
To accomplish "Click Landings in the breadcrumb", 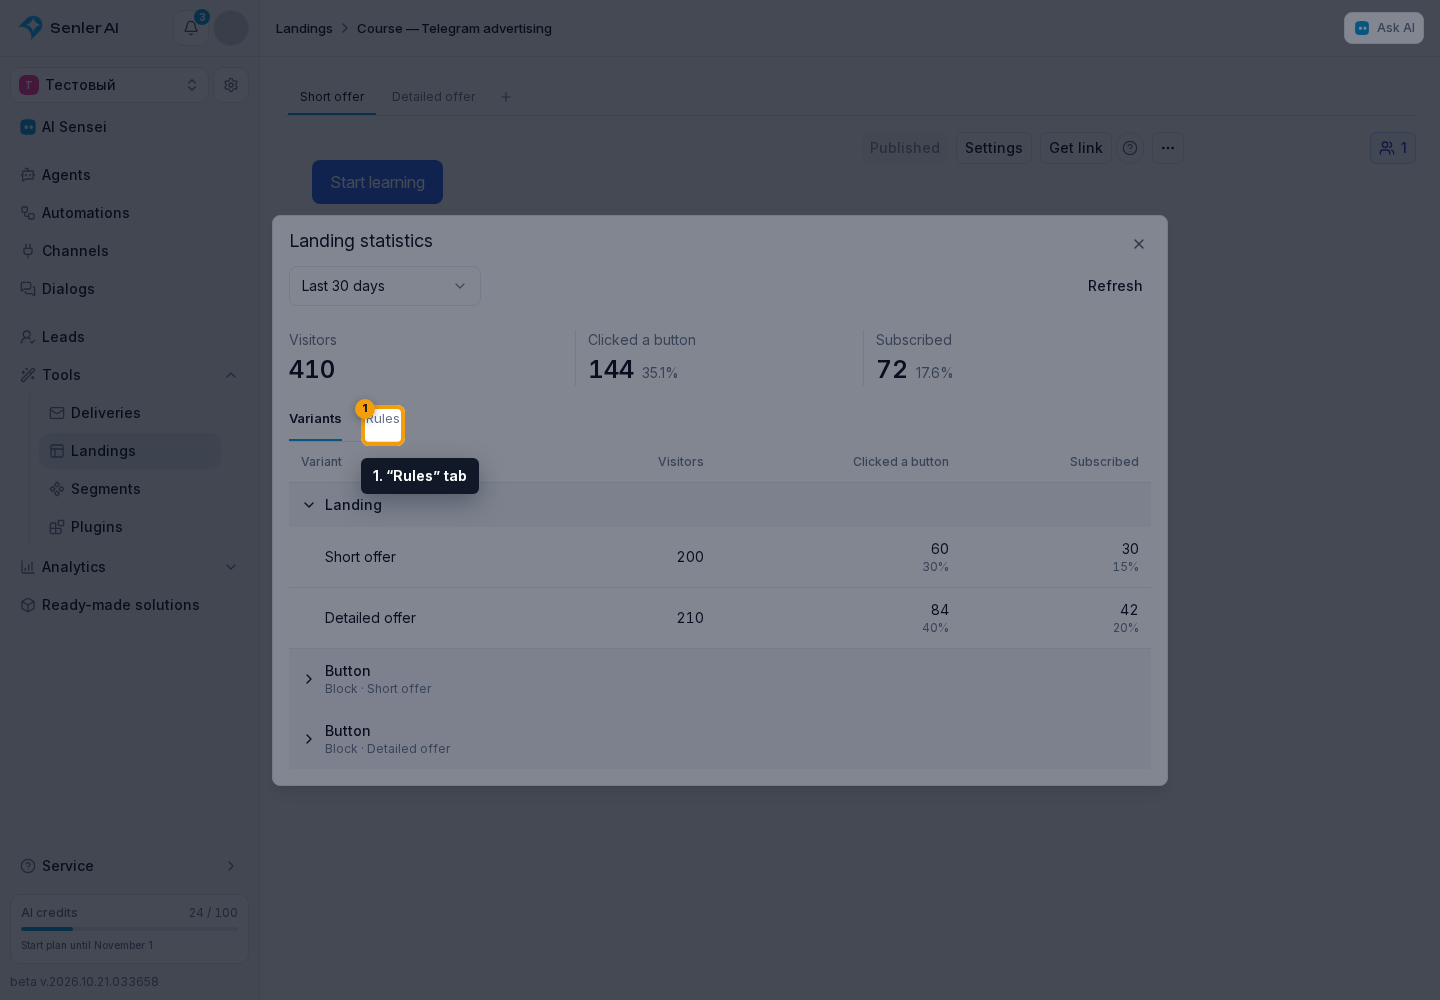I will click(x=304, y=28).
